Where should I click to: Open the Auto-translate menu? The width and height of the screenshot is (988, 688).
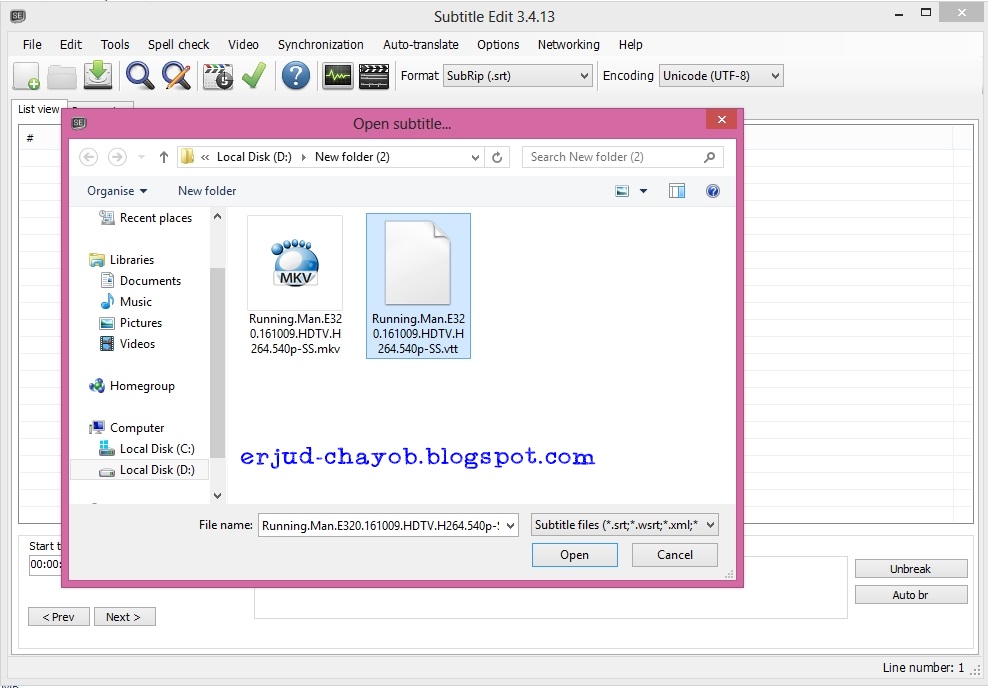[x=420, y=45]
